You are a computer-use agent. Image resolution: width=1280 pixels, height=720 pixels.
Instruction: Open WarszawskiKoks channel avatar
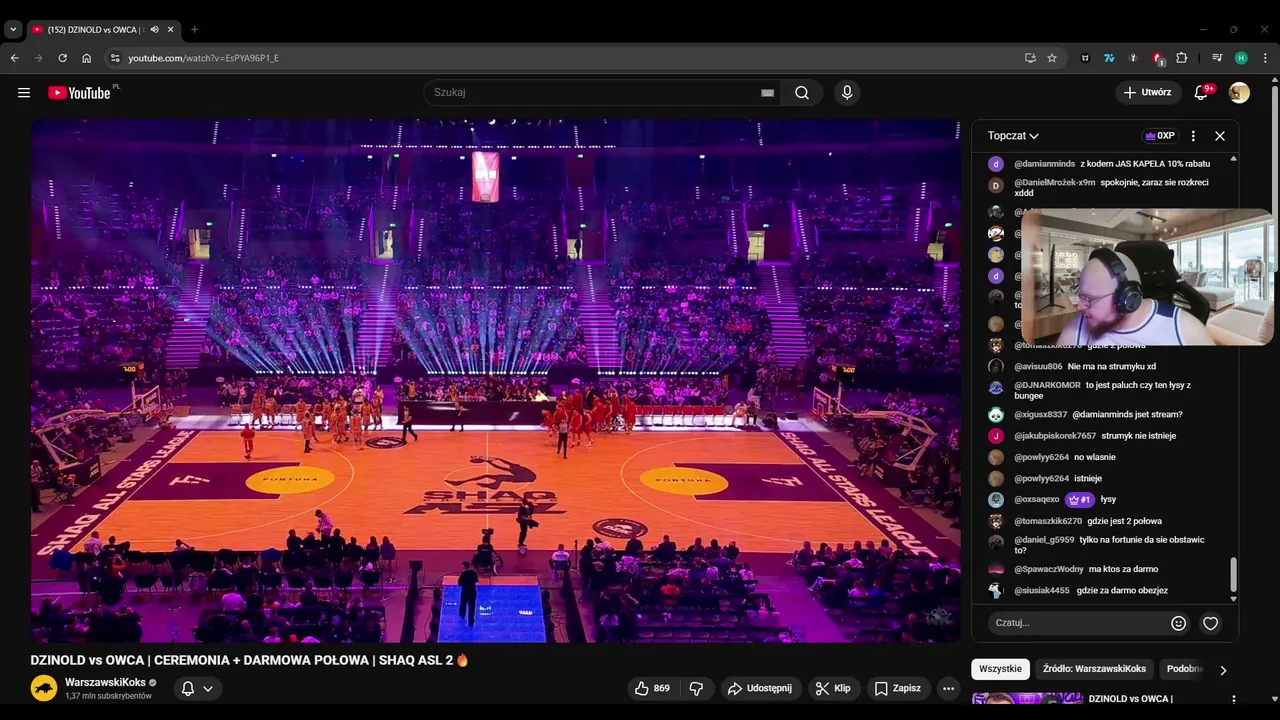coord(44,688)
